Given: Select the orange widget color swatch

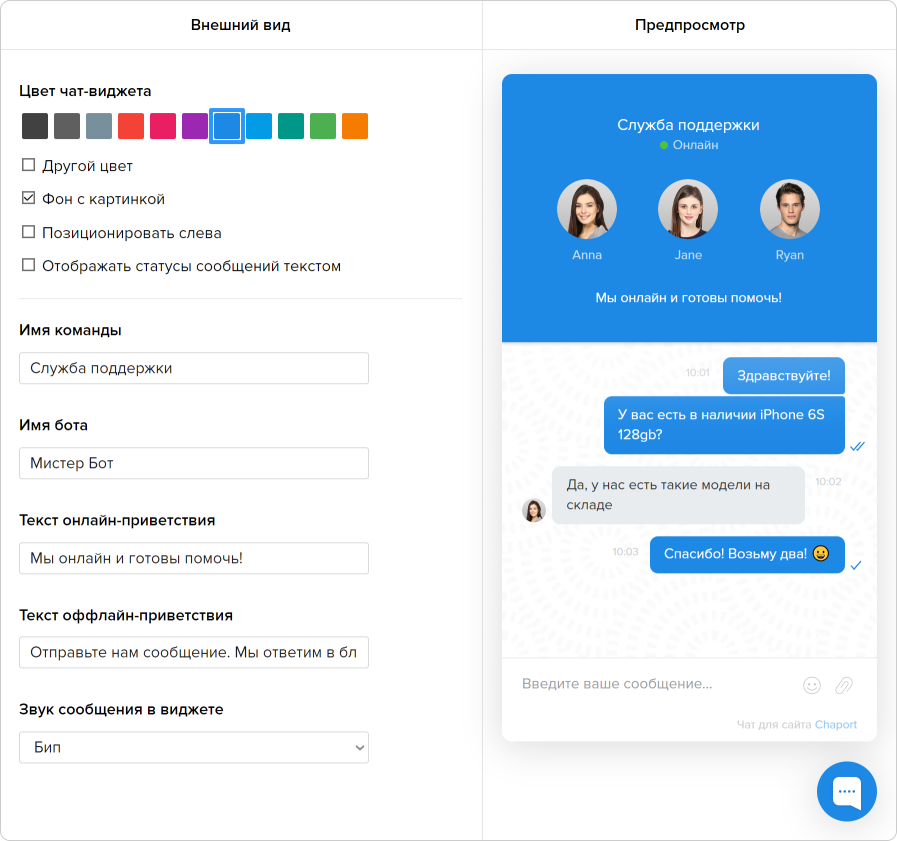Looking at the screenshot, I should point(356,126).
